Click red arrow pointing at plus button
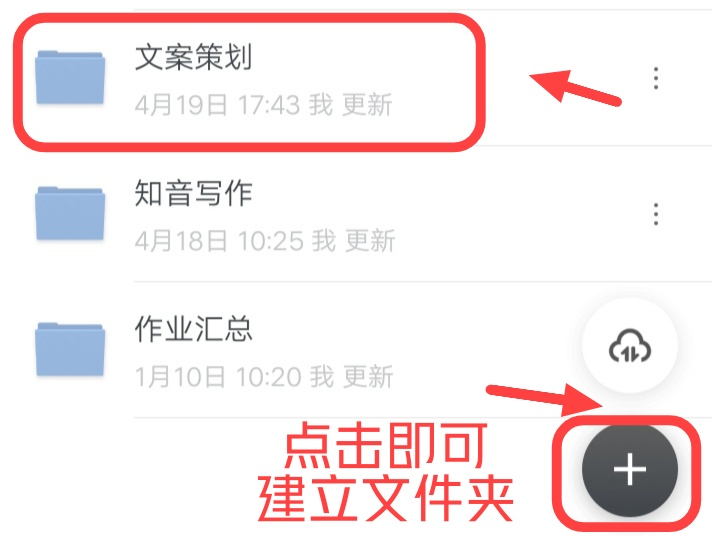Viewport: 712px width, 536px height. point(545,399)
